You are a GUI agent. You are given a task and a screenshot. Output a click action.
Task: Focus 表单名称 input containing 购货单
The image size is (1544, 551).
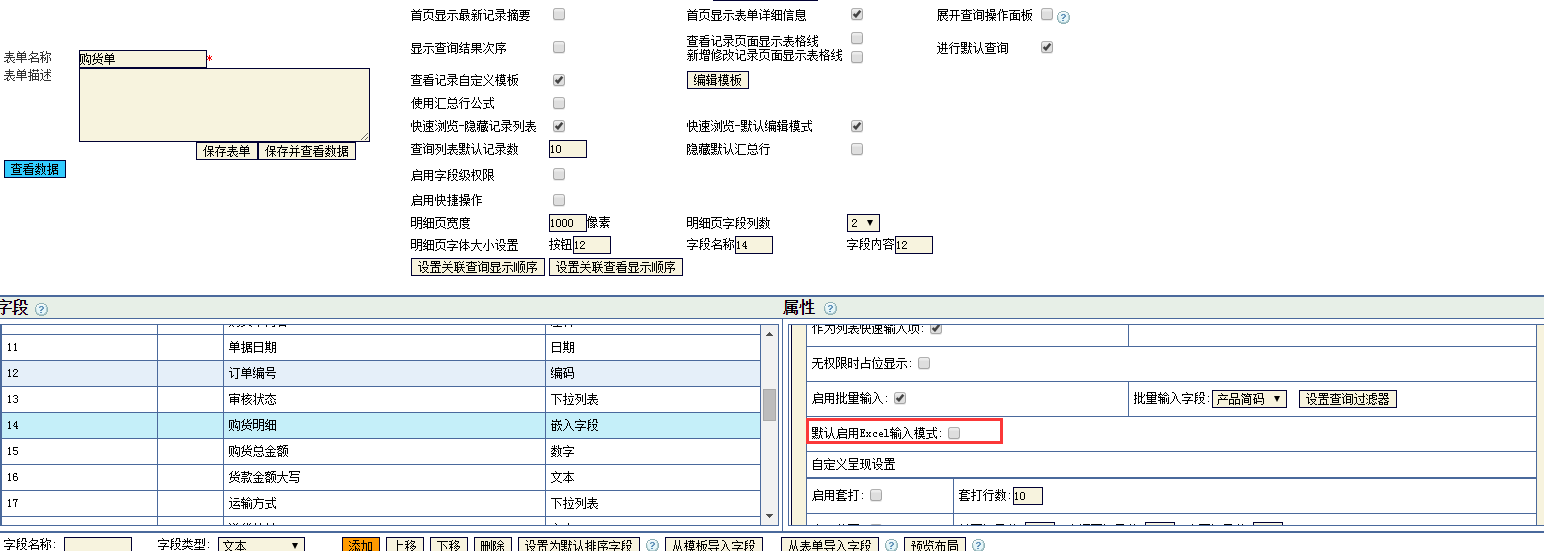click(143, 59)
